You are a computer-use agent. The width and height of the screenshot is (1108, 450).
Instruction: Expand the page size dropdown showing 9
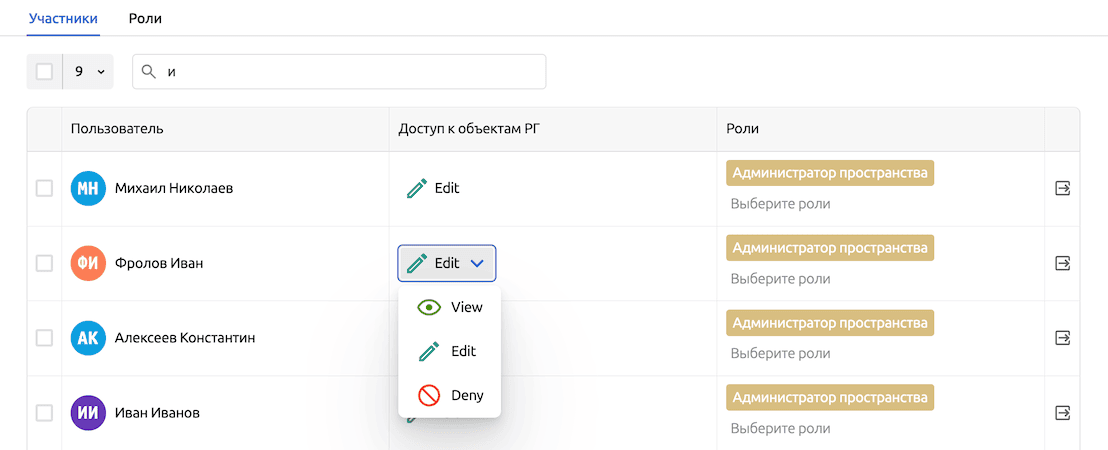tap(89, 72)
